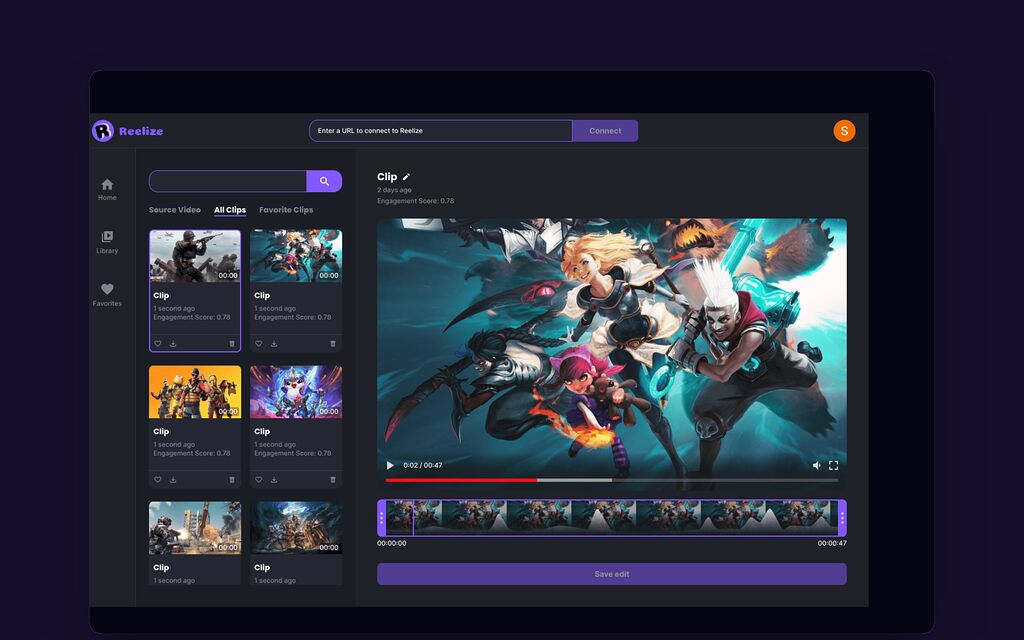Download the purple-background clip
The width and height of the screenshot is (1024, 640).
click(274, 479)
